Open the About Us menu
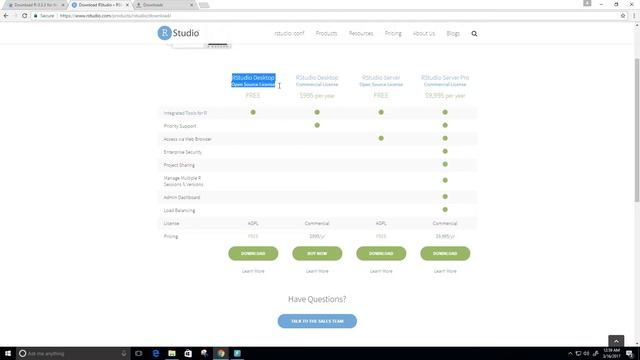This screenshot has width=640, height=360. pyautogui.click(x=424, y=33)
